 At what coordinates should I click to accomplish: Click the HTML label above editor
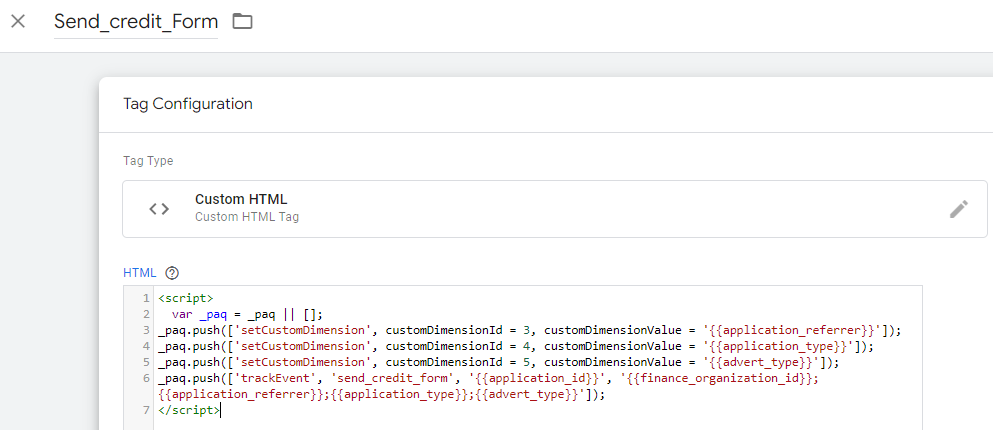pos(139,273)
